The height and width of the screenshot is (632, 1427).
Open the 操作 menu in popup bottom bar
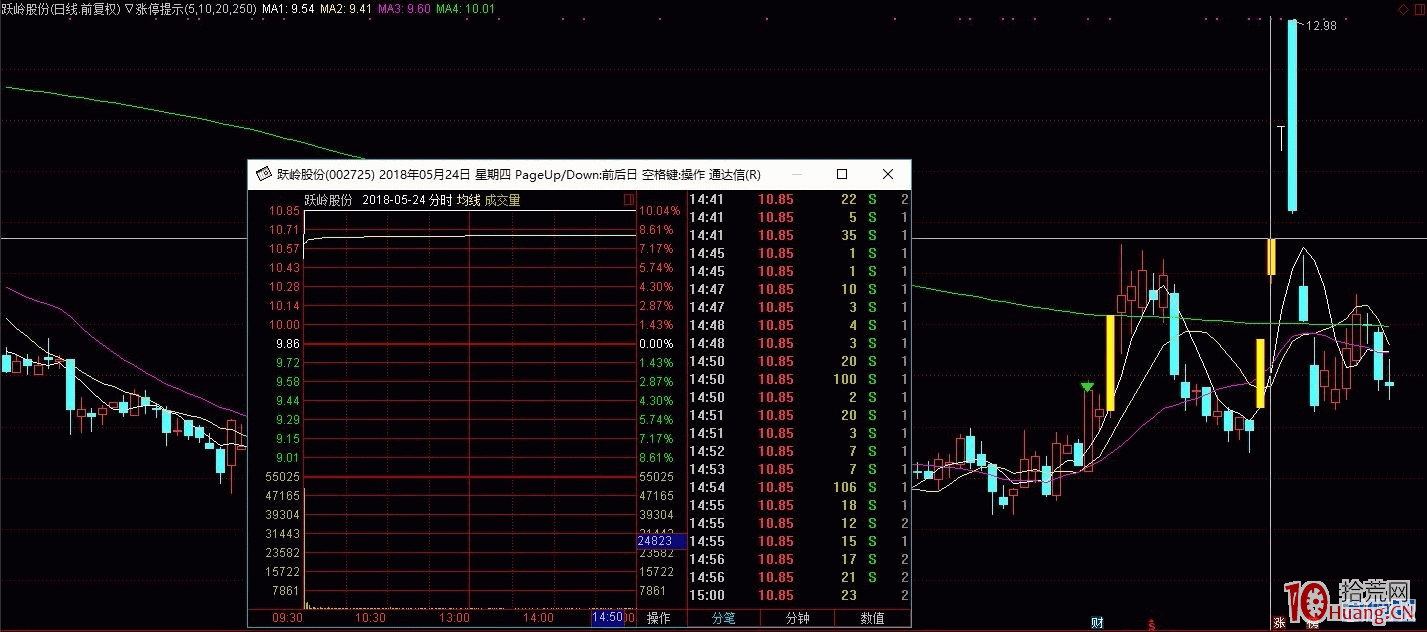pyautogui.click(x=659, y=618)
